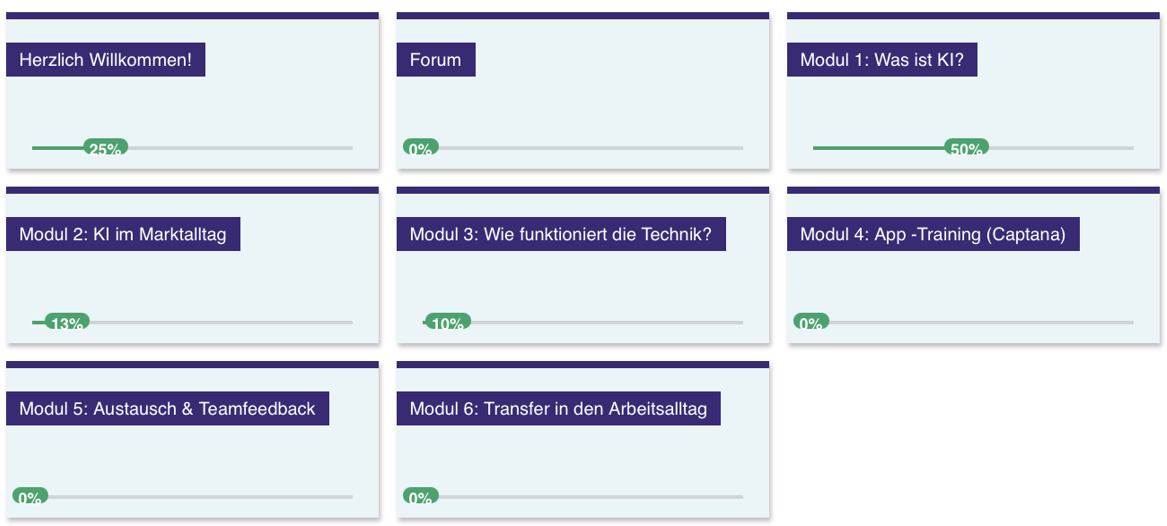The height and width of the screenshot is (526, 1167).
Task: Click the 10% progress badge of Modul 3
Action: (x=447, y=322)
